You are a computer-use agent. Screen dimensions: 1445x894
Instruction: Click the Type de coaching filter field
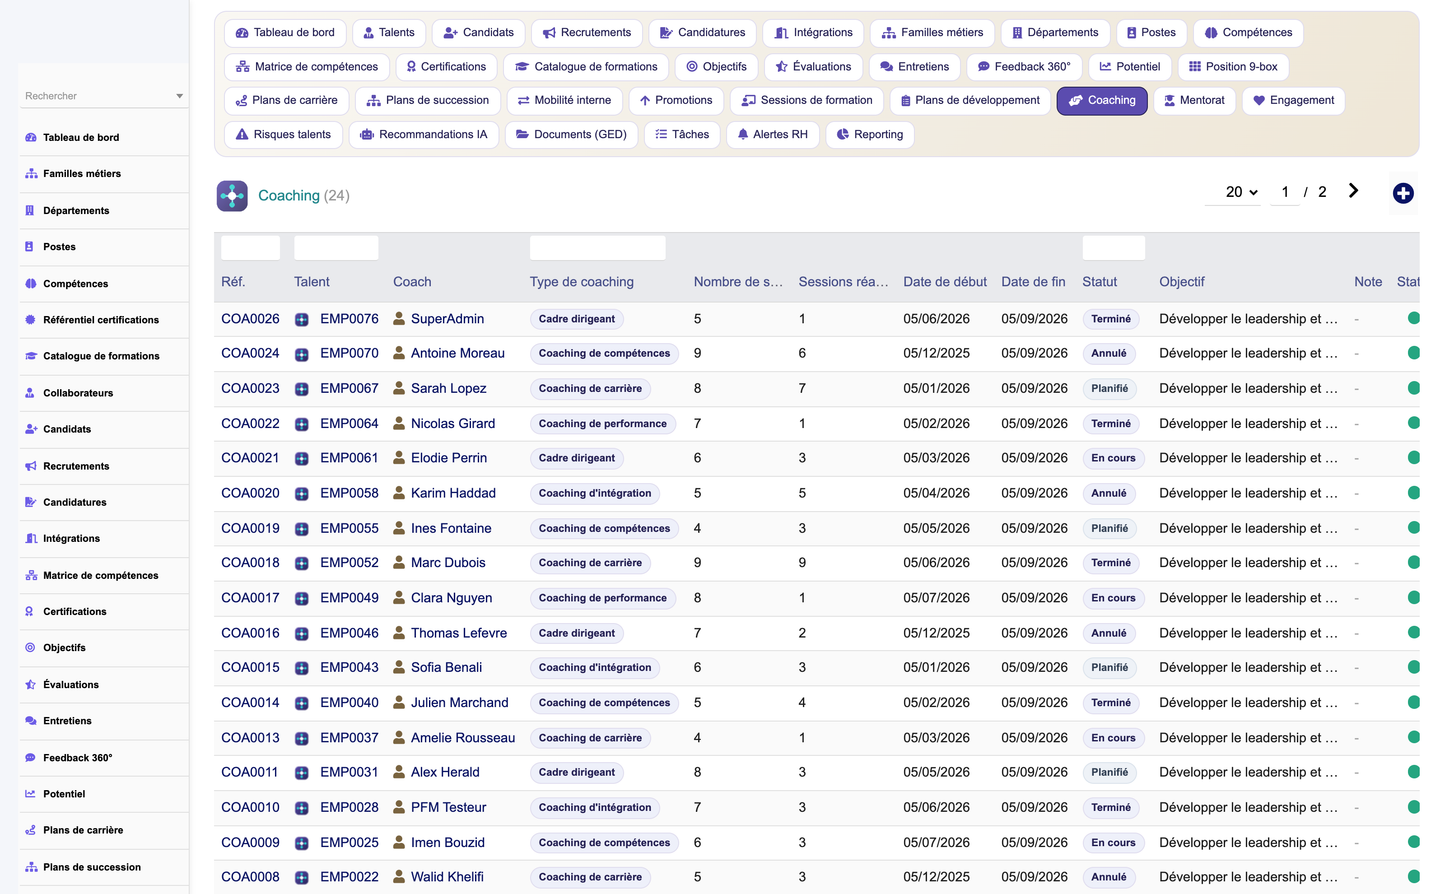pos(598,248)
